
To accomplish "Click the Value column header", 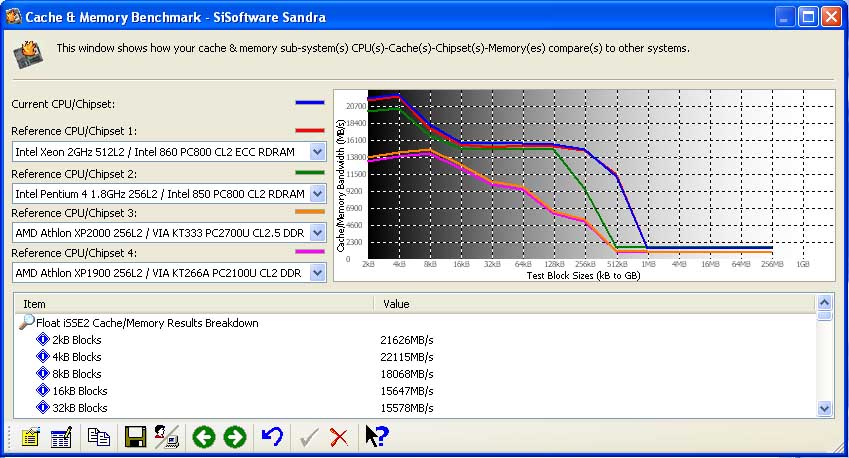I will [x=594, y=304].
